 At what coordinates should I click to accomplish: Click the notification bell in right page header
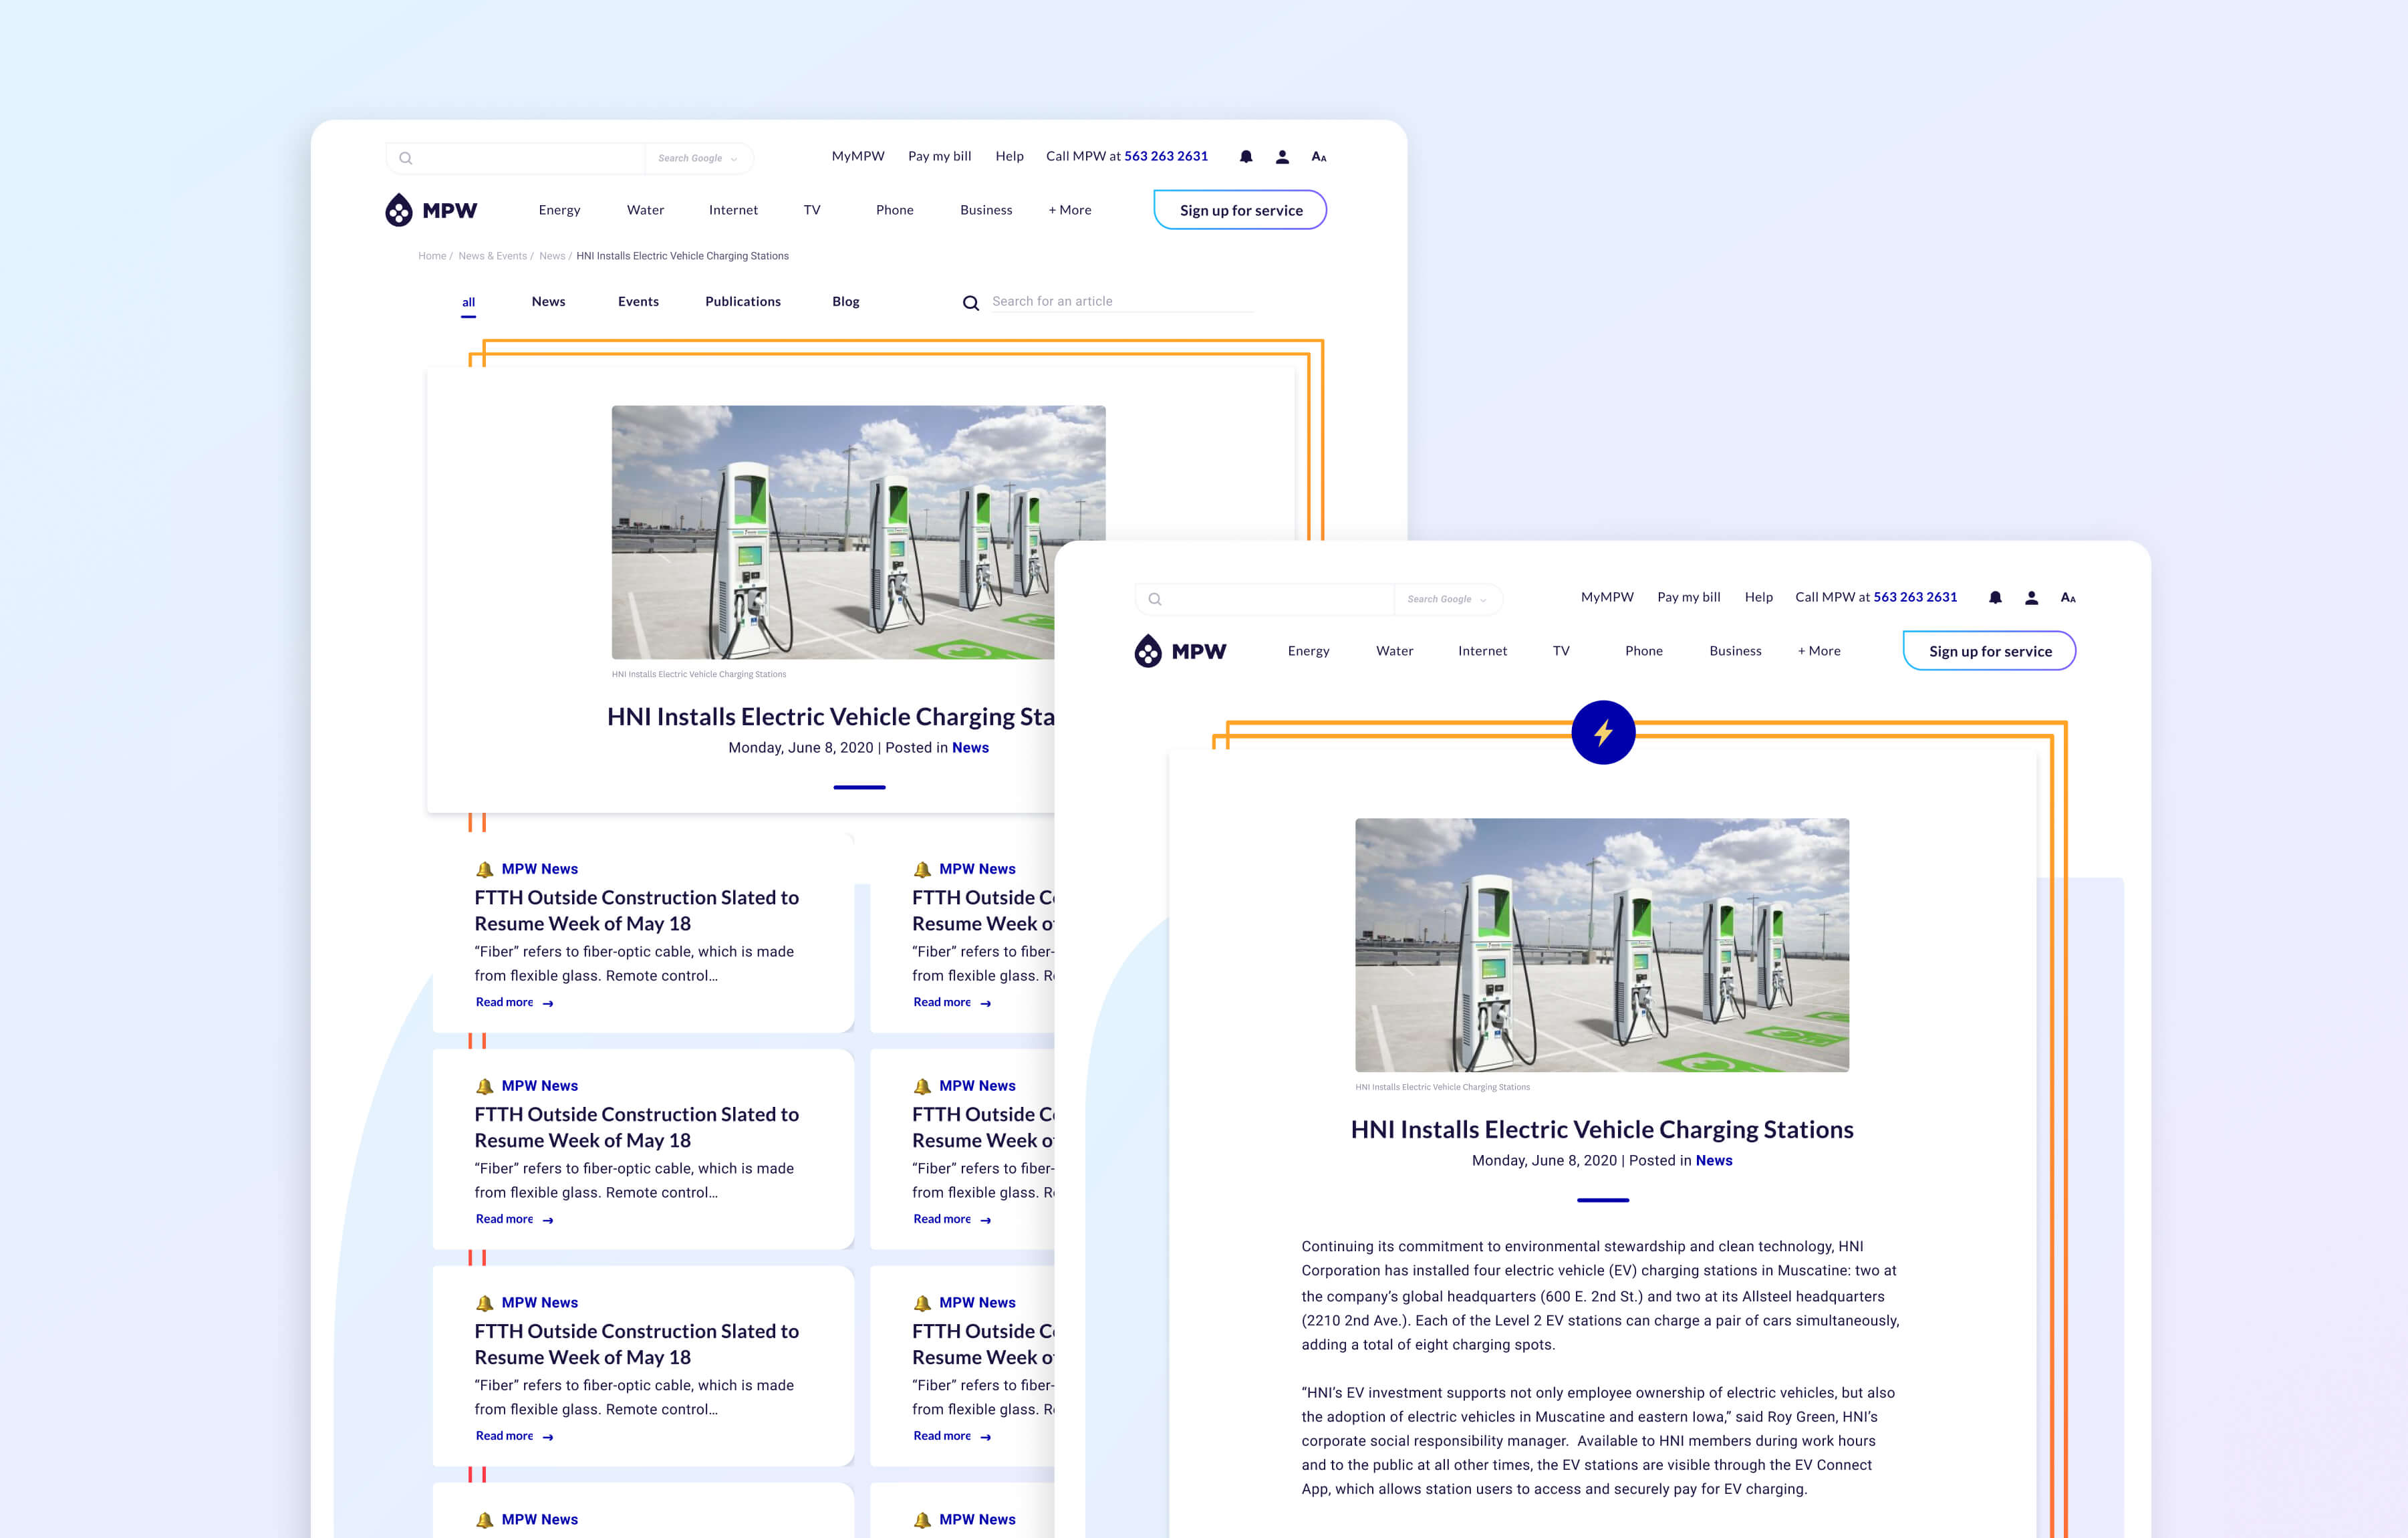coord(1995,598)
